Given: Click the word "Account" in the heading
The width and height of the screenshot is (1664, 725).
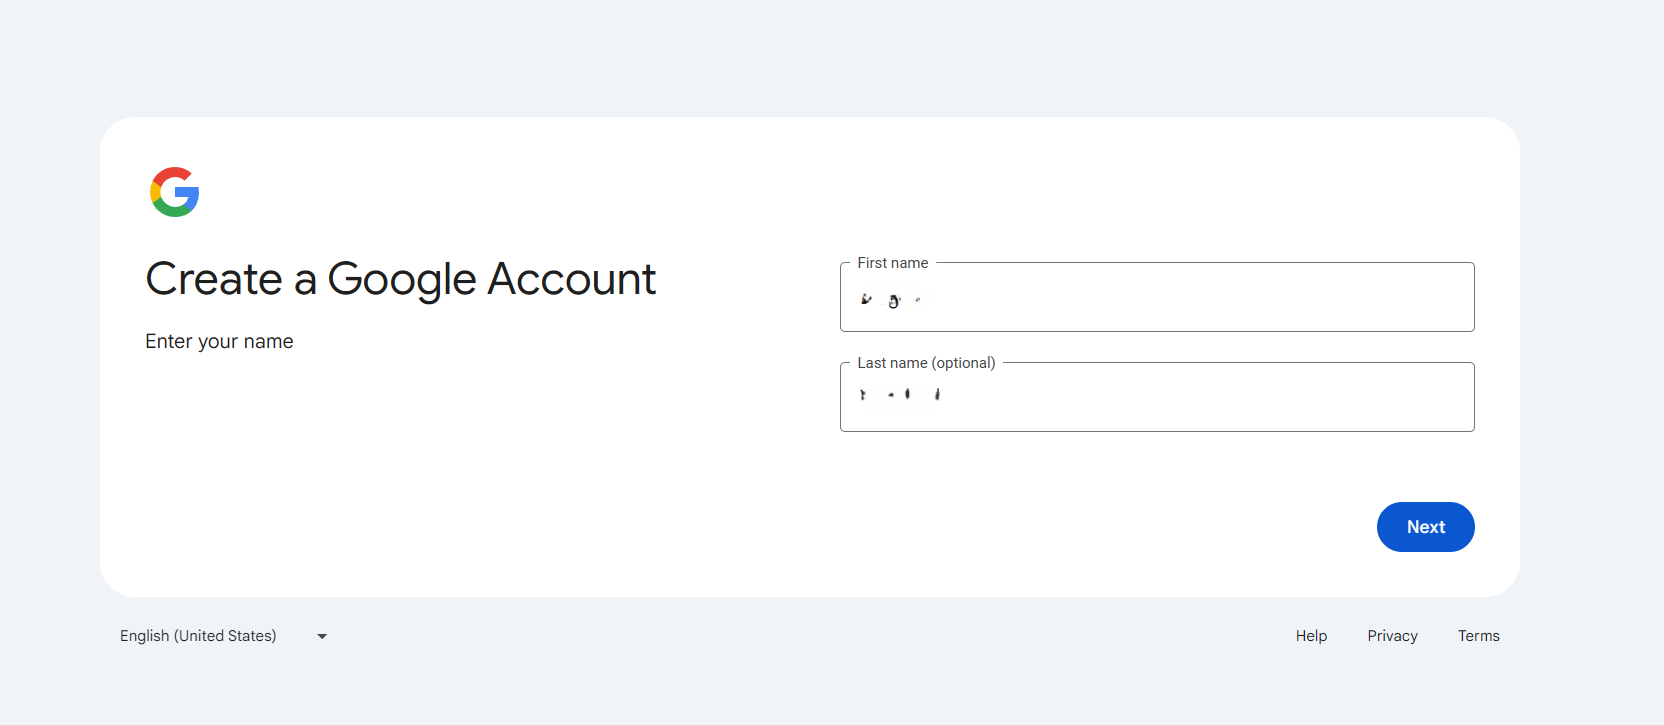Looking at the screenshot, I should point(571,279).
